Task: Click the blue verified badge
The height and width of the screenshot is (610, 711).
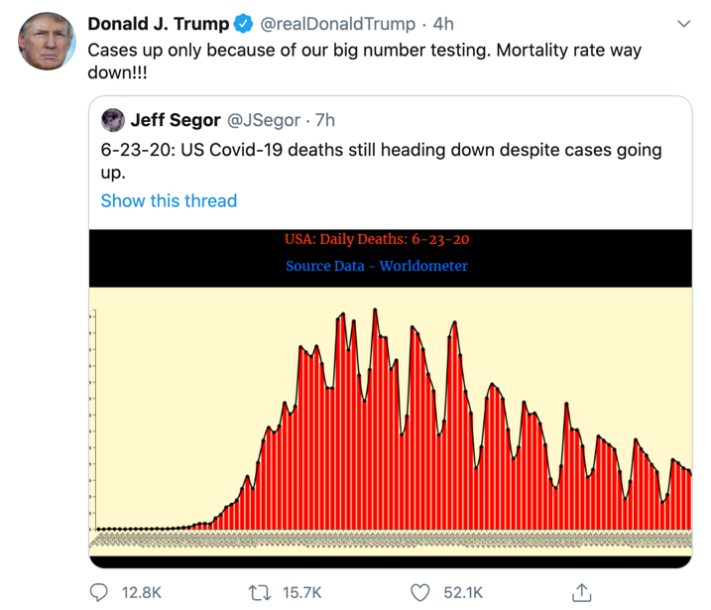Action: [x=242, y=23]
